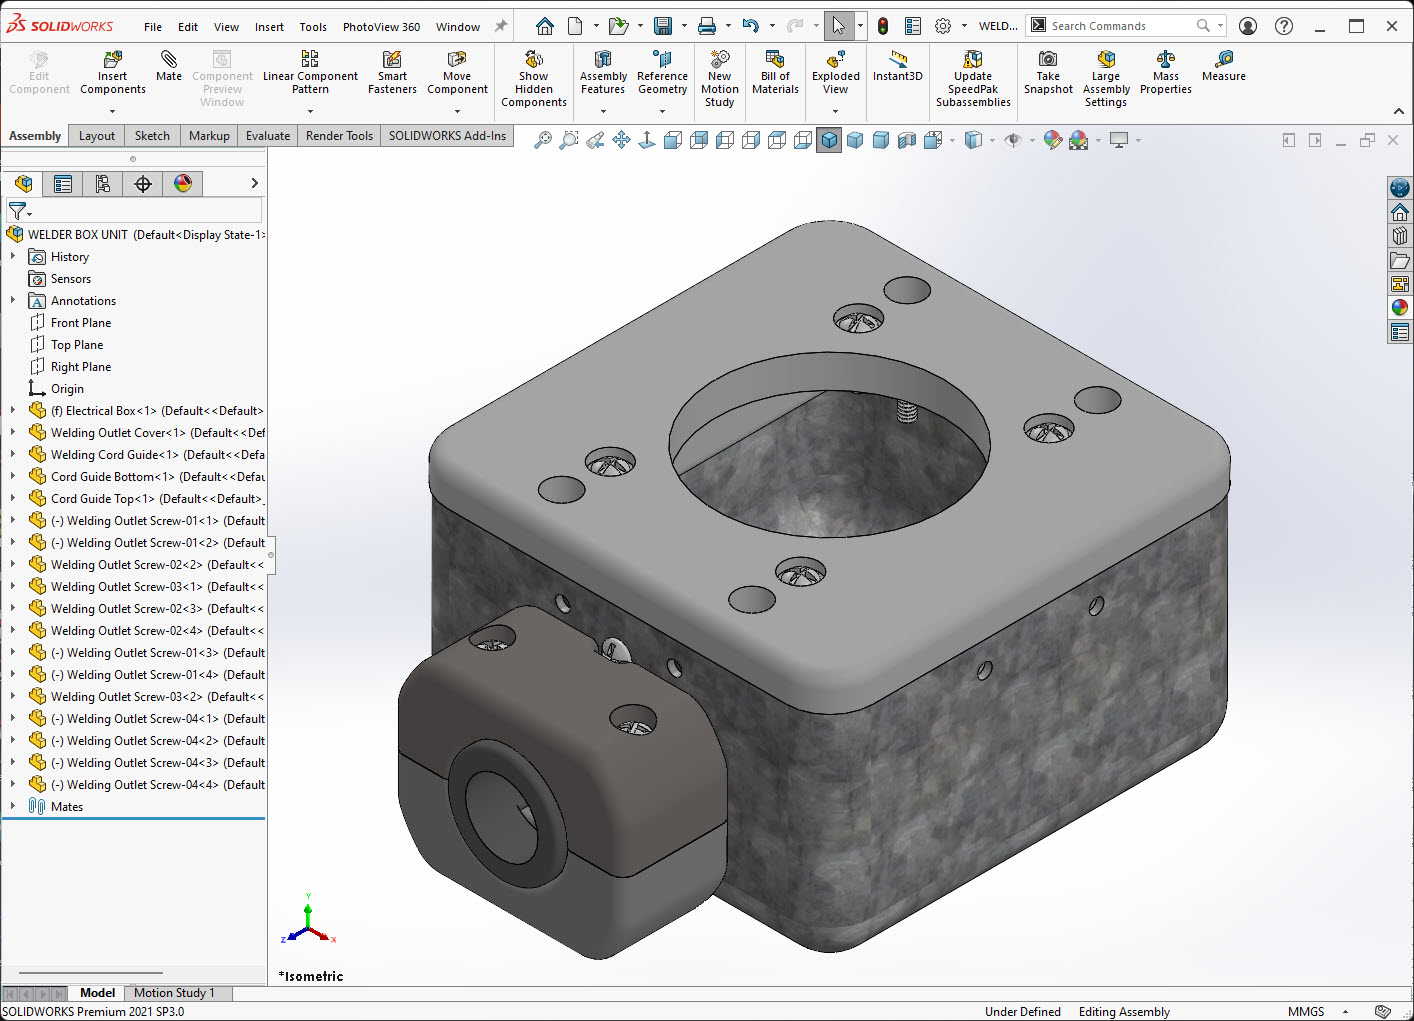The width and height of the screenshot is (1414, 1021).
Task: Open the Tools menu
Action: 313,27
